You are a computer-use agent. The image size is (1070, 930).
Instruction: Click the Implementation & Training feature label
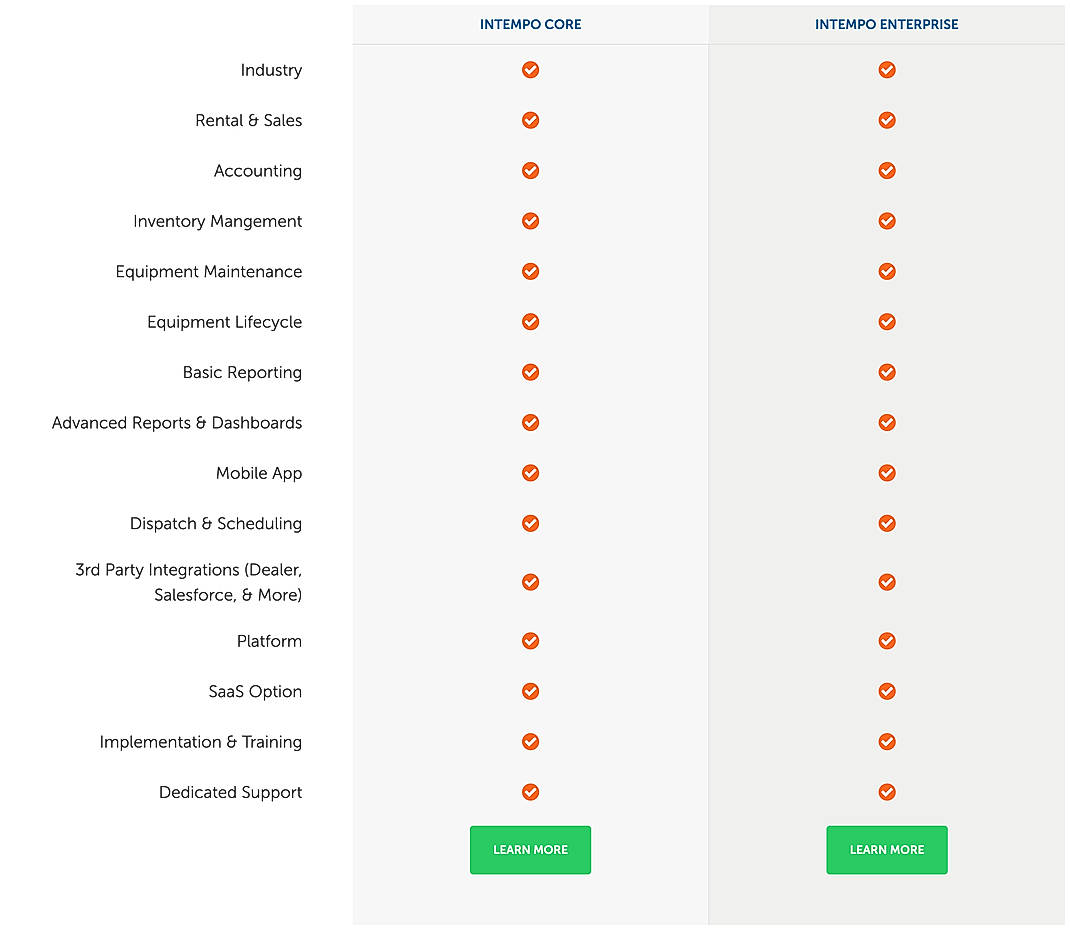click(201, 742)
